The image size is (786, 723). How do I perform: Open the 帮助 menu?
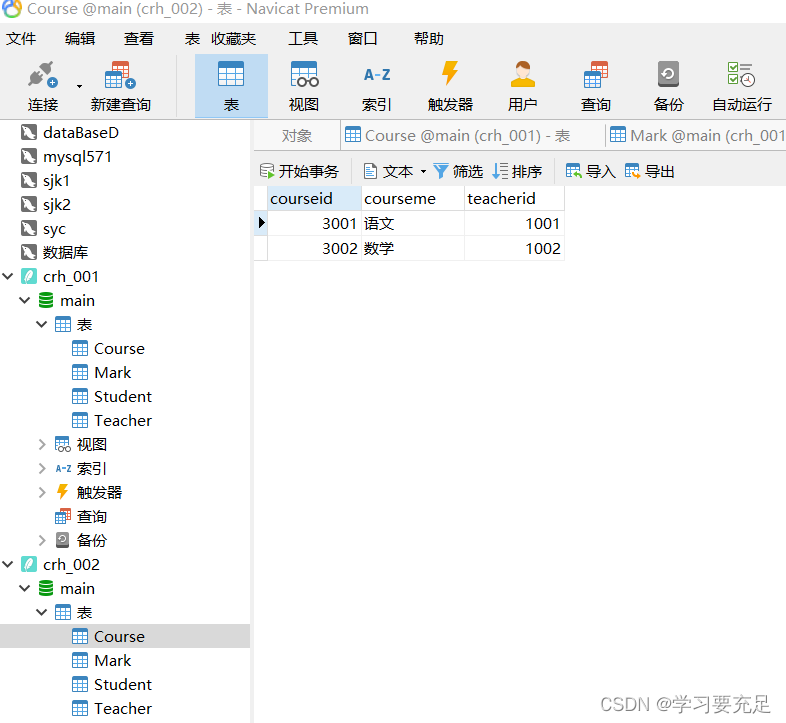click(x=429, y=39)
